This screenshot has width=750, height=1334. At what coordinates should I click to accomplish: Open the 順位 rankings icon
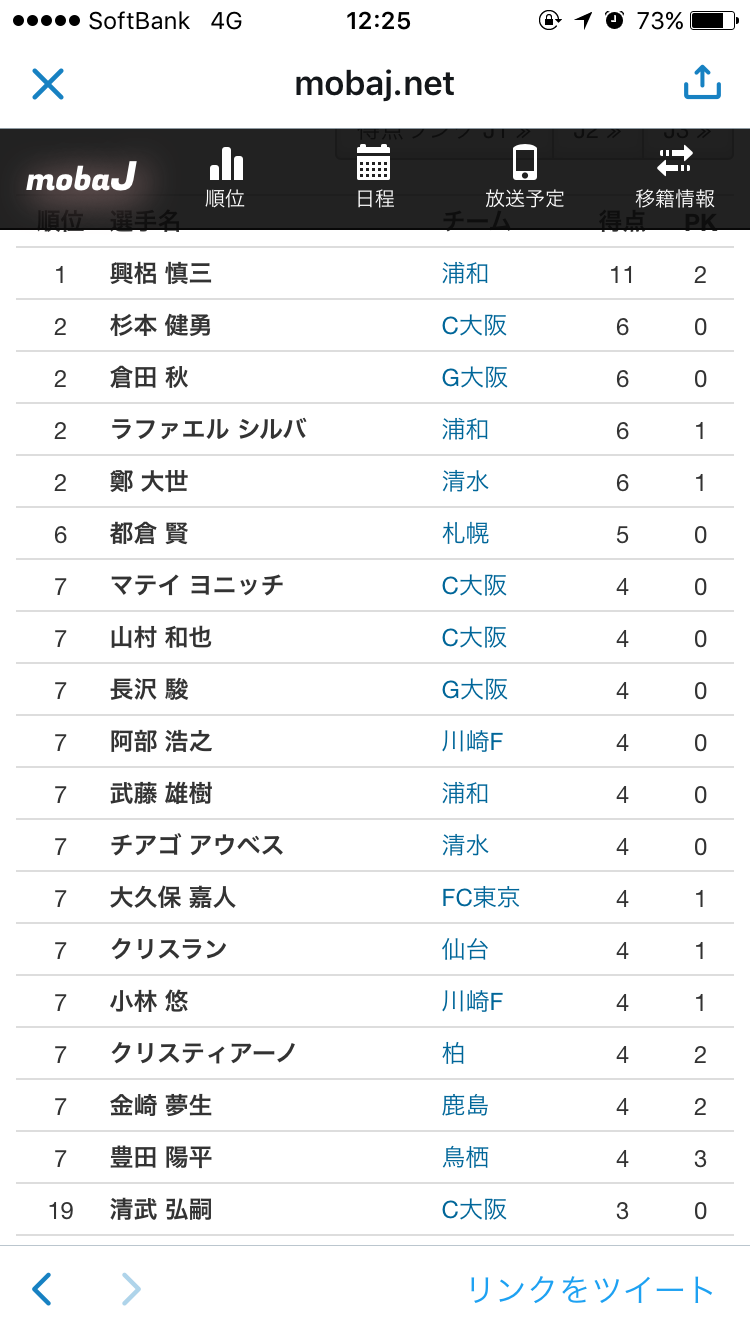point(225,177)
